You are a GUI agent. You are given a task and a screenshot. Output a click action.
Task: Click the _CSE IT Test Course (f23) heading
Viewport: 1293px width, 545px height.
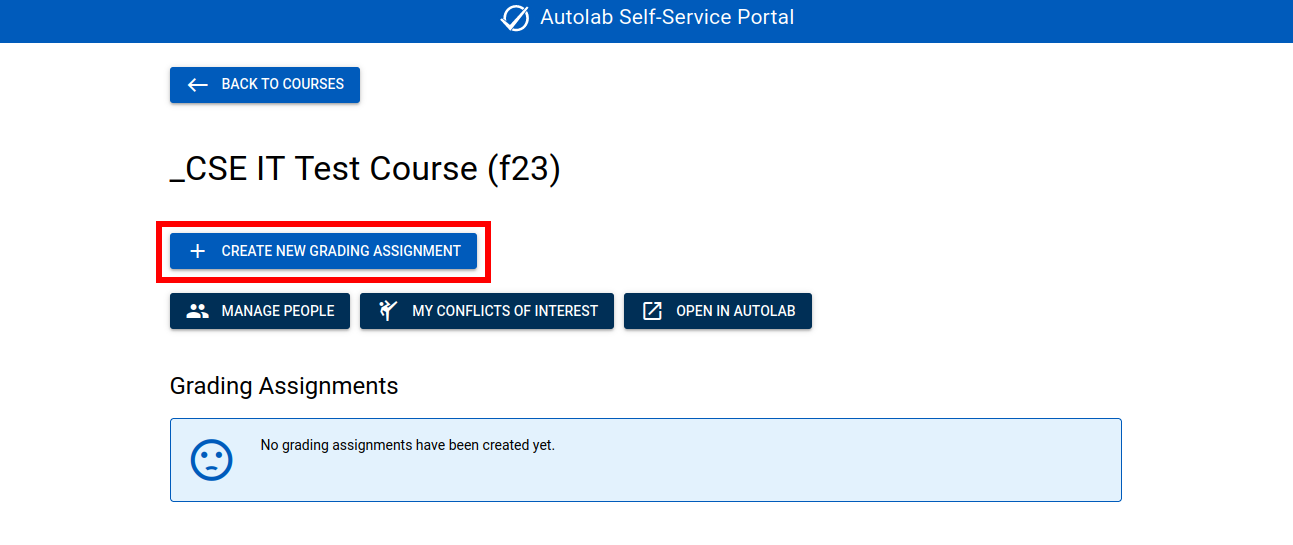pyautogui.click(x=365, y=169)
